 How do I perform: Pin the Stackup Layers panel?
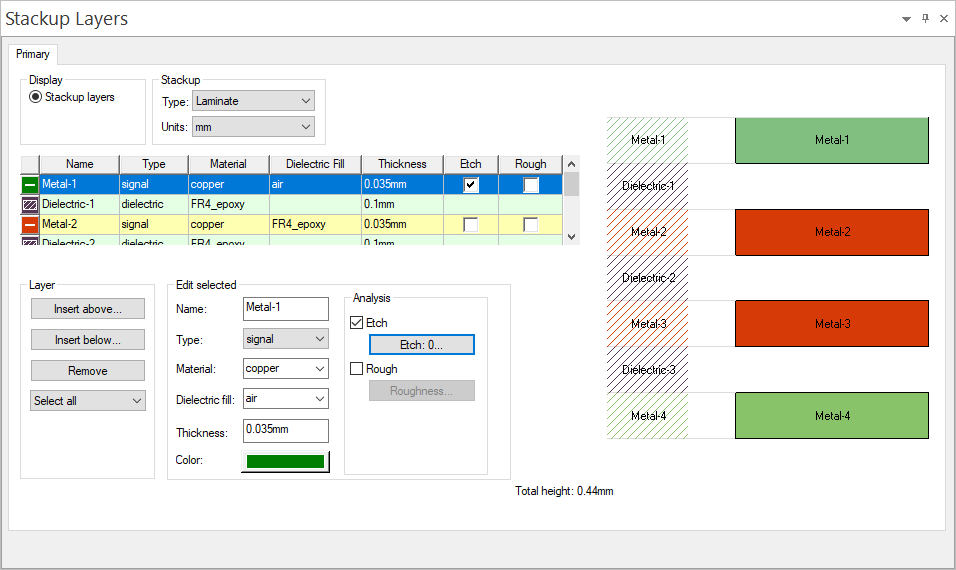(925, 19)
